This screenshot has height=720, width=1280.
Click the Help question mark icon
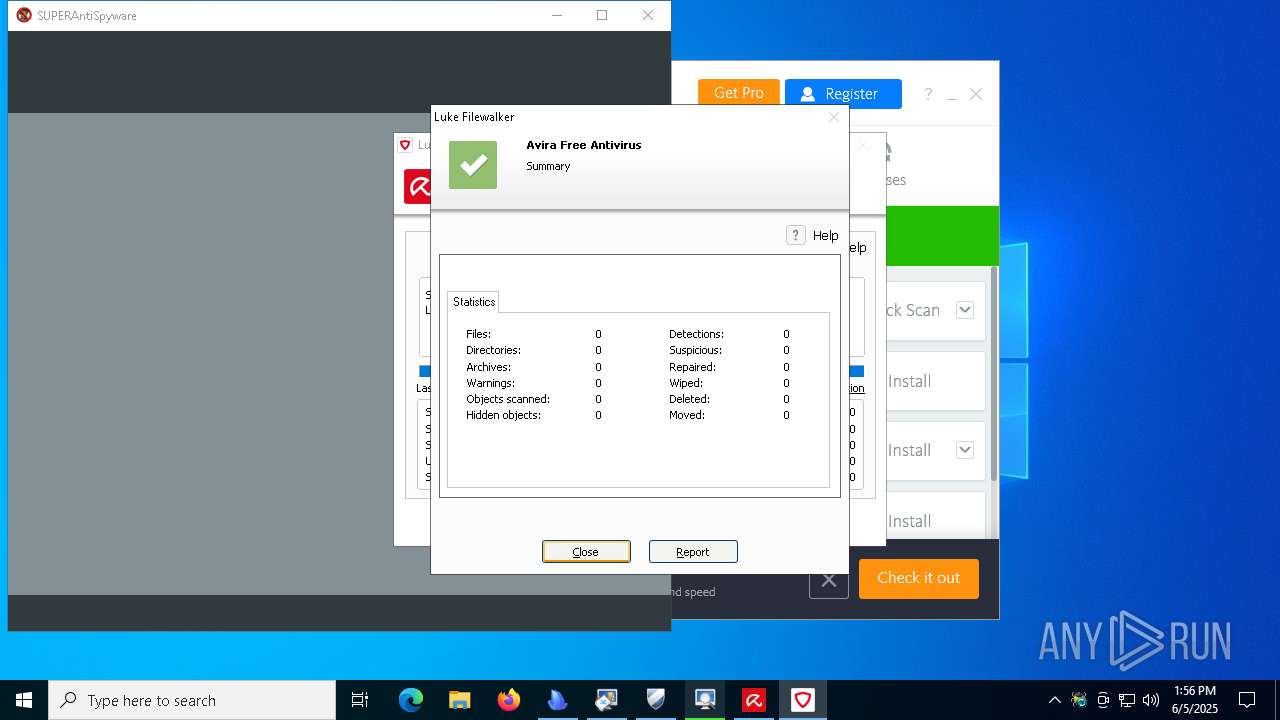click(x=796, y=235)
